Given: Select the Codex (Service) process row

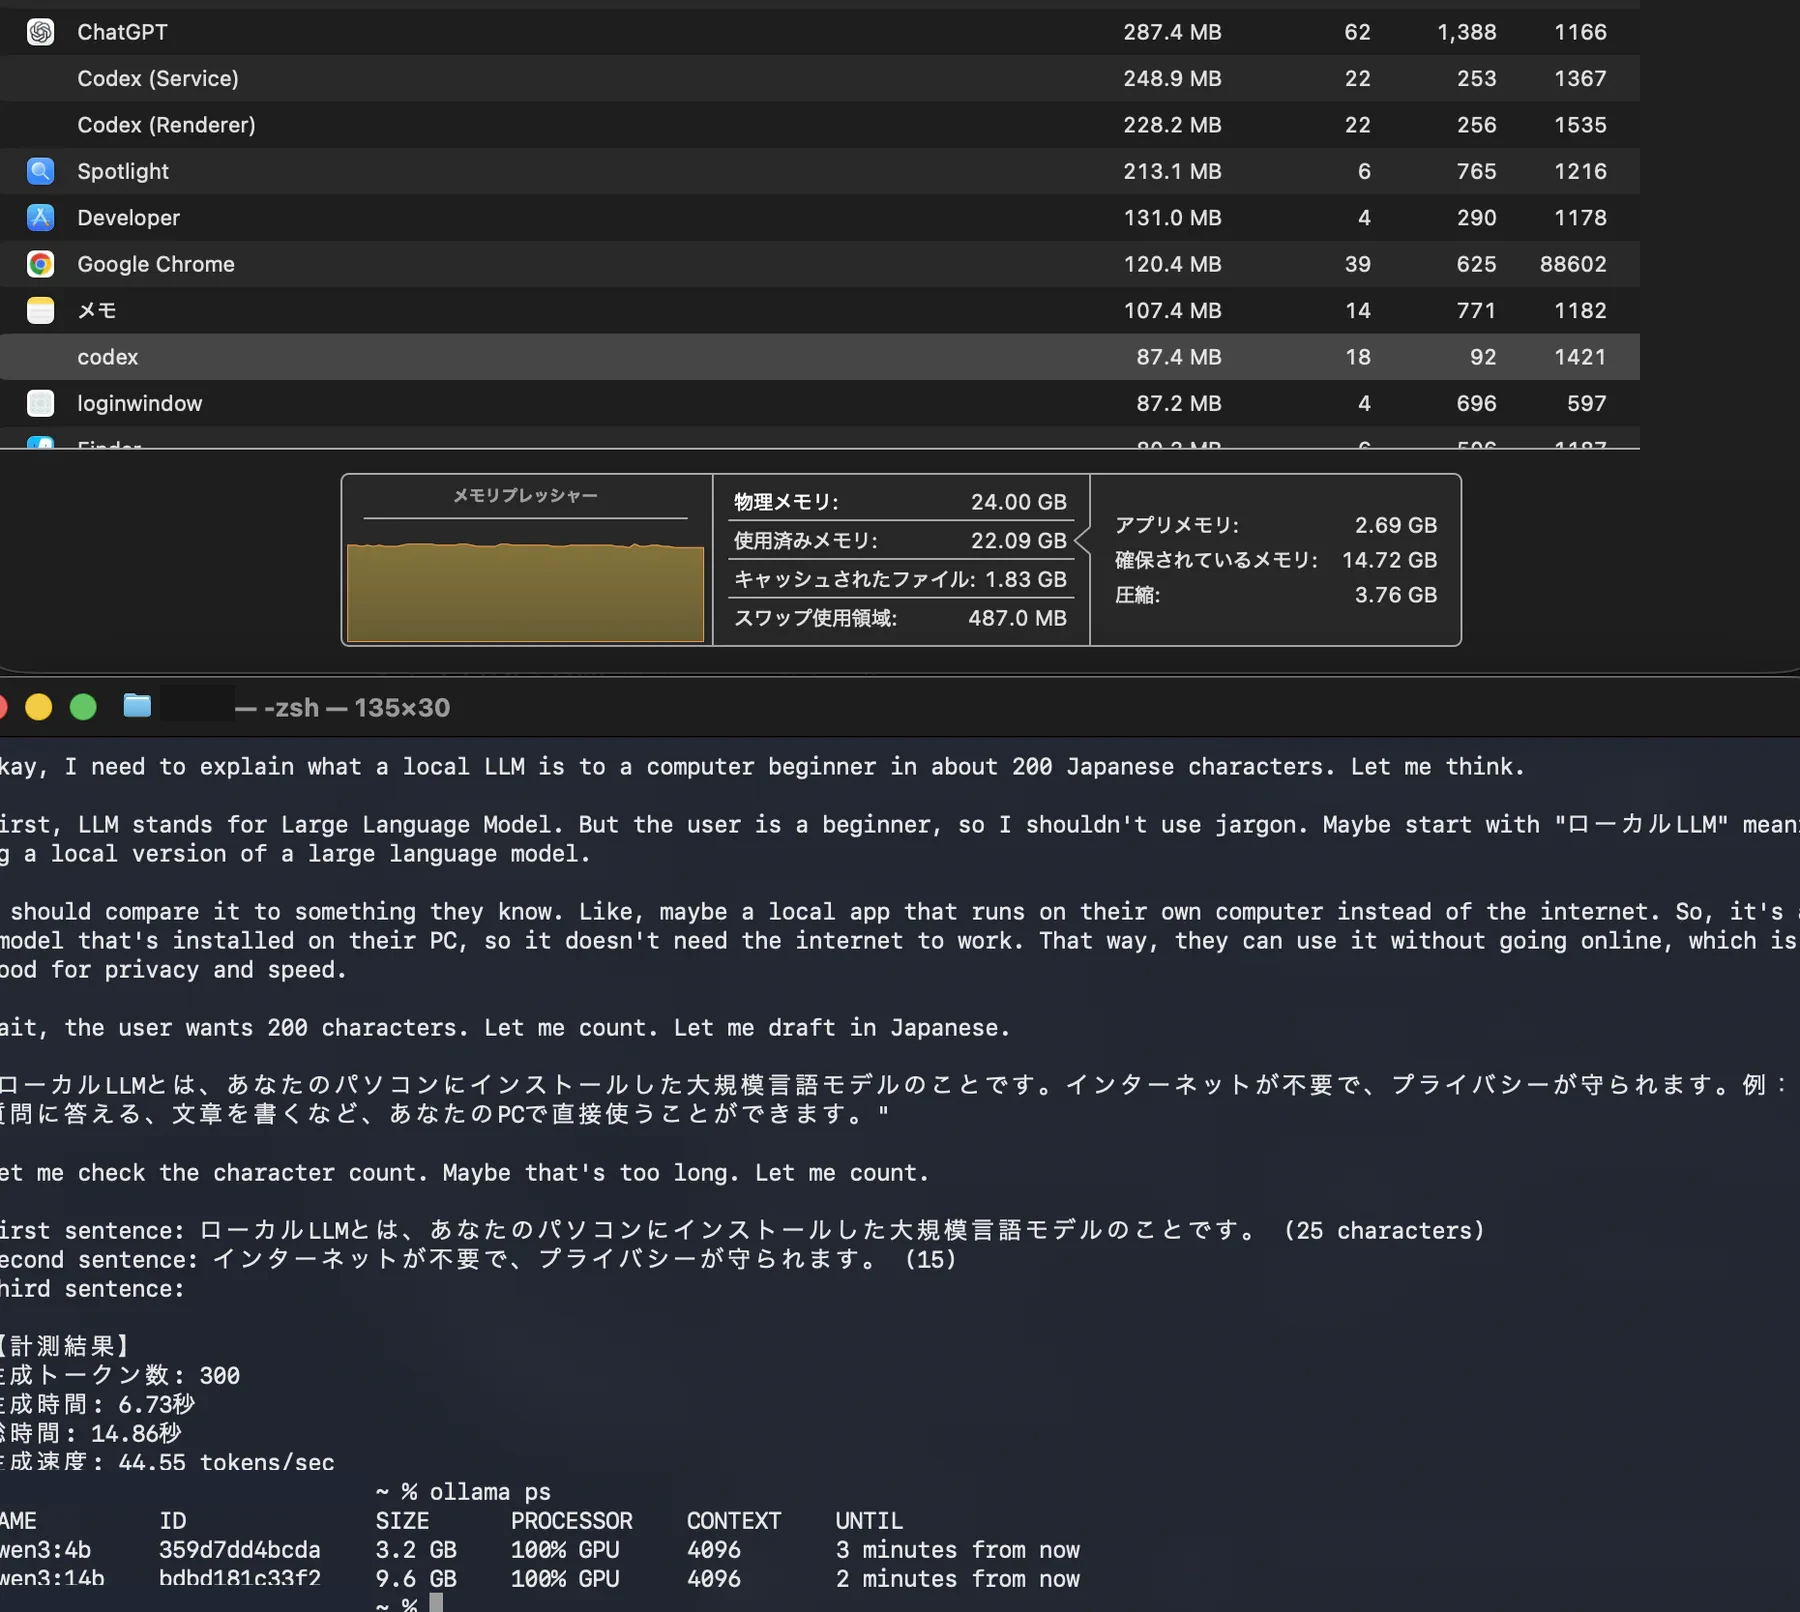Looking at the screenshot, I should (820, 78).
